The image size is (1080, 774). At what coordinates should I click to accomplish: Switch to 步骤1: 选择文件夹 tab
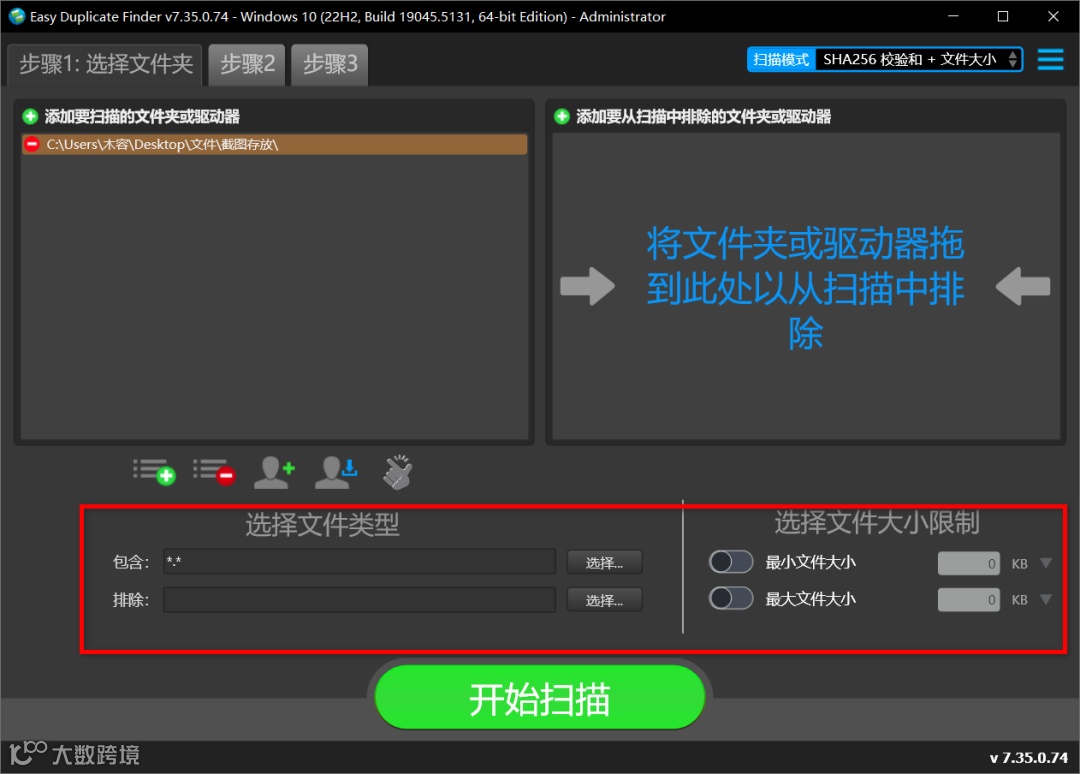tap(105, 65)
